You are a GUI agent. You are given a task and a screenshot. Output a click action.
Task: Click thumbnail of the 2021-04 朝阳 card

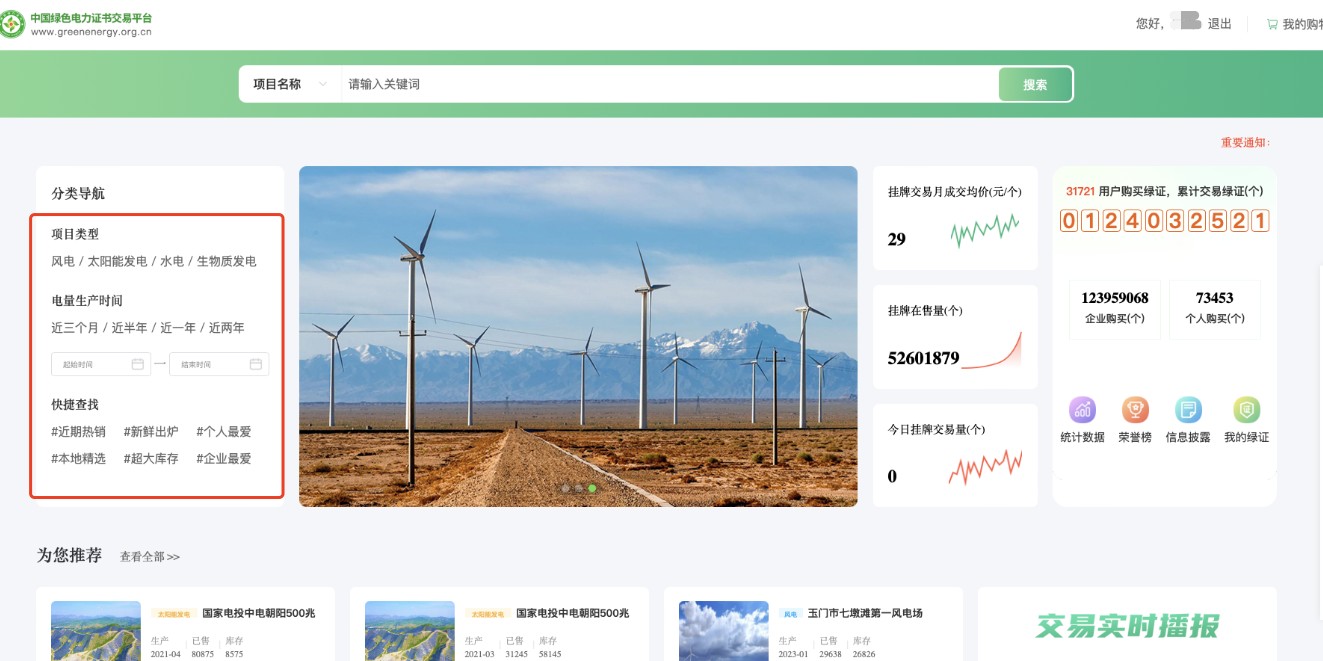tap(96, 631)
